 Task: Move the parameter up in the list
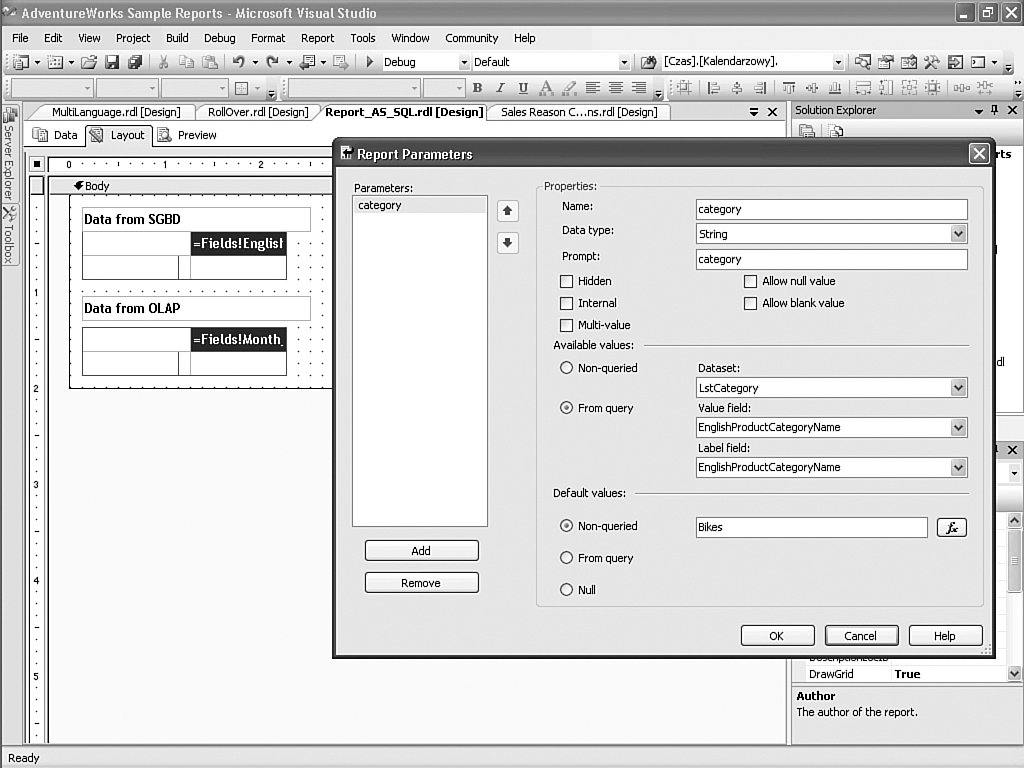click(507, 211)
